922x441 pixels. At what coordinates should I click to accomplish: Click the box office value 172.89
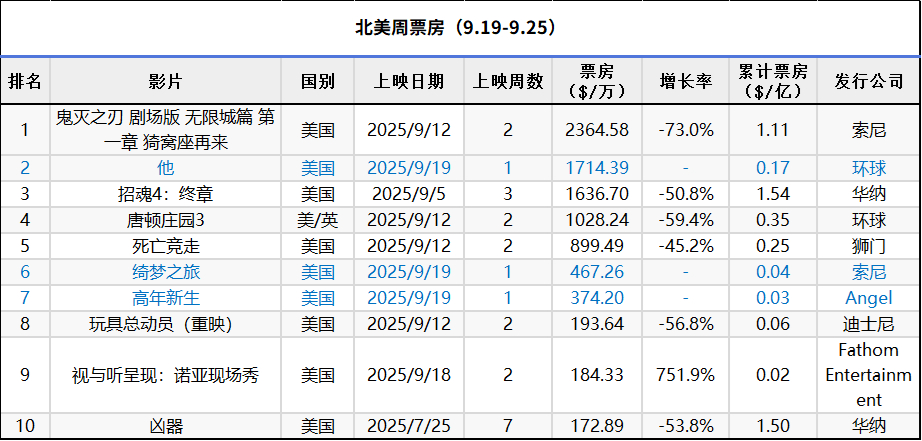597,426
